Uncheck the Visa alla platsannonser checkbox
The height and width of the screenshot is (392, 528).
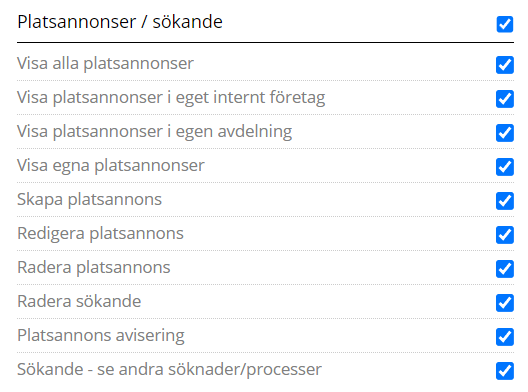click(x=505, y=65)
